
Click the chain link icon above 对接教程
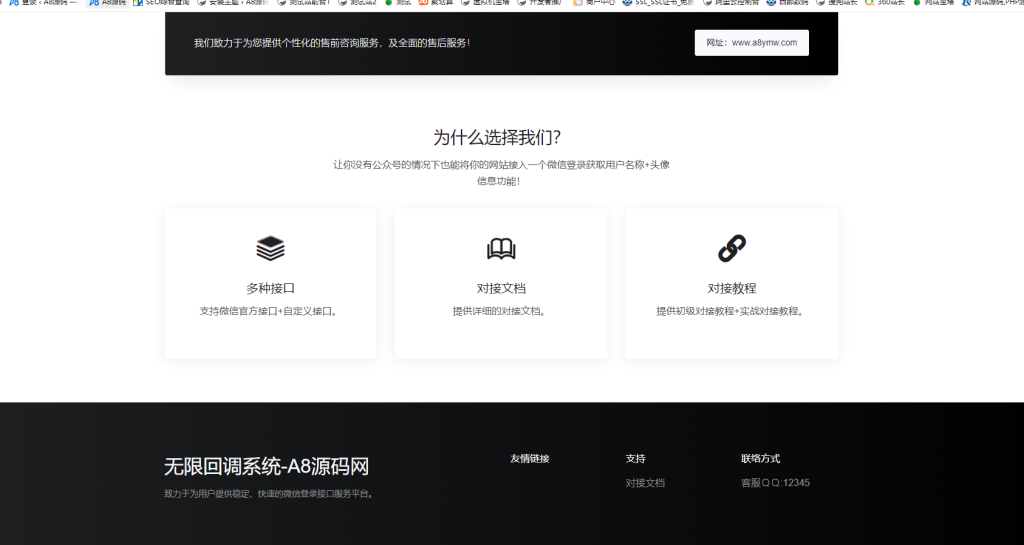pyautogui.click(x=731, y=249)
